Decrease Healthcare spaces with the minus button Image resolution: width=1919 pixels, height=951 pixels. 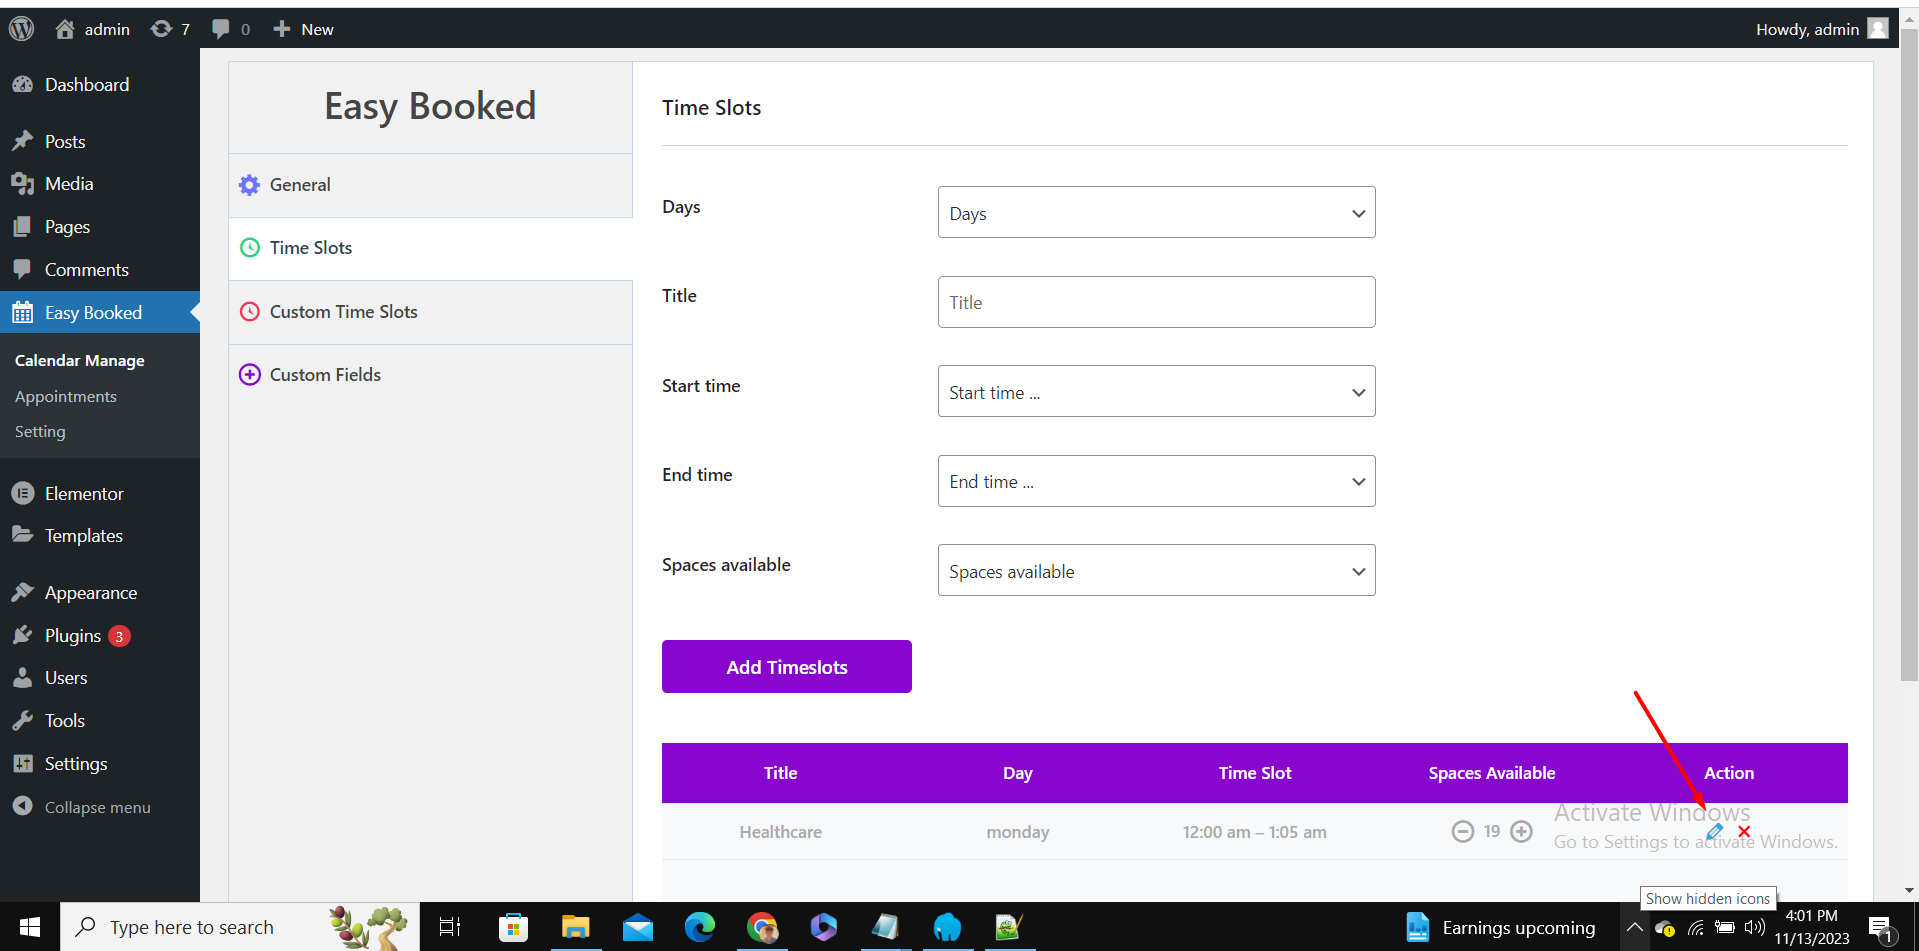click(1463, 832)
